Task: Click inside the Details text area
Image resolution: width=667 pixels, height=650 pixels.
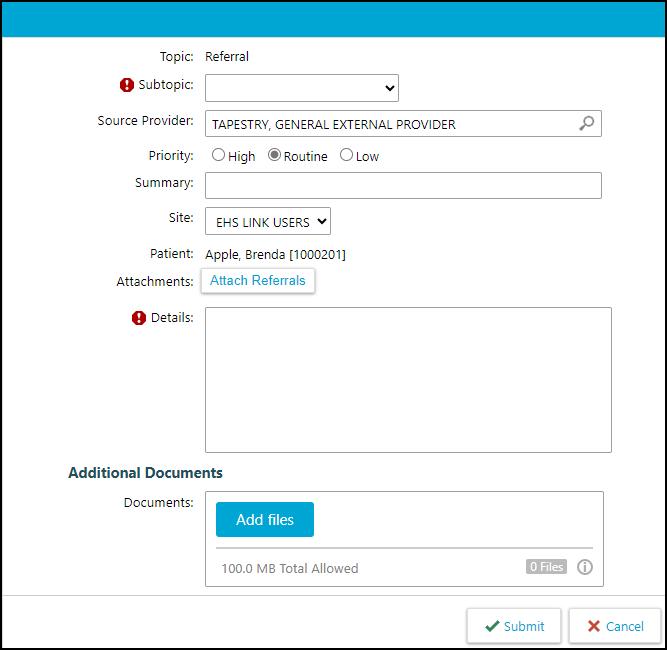Action: [x=408, y=380]
